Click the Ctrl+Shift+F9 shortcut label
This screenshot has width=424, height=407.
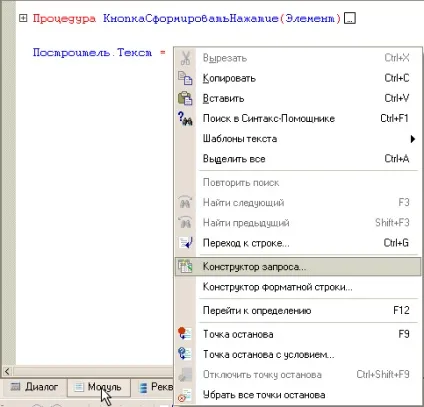click(x=383, y=374)
